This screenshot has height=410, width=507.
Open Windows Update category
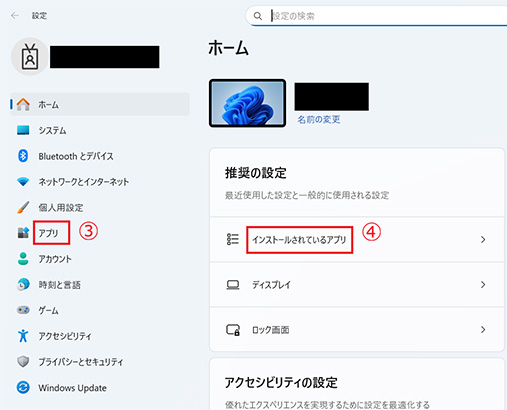tap(100, 387)
